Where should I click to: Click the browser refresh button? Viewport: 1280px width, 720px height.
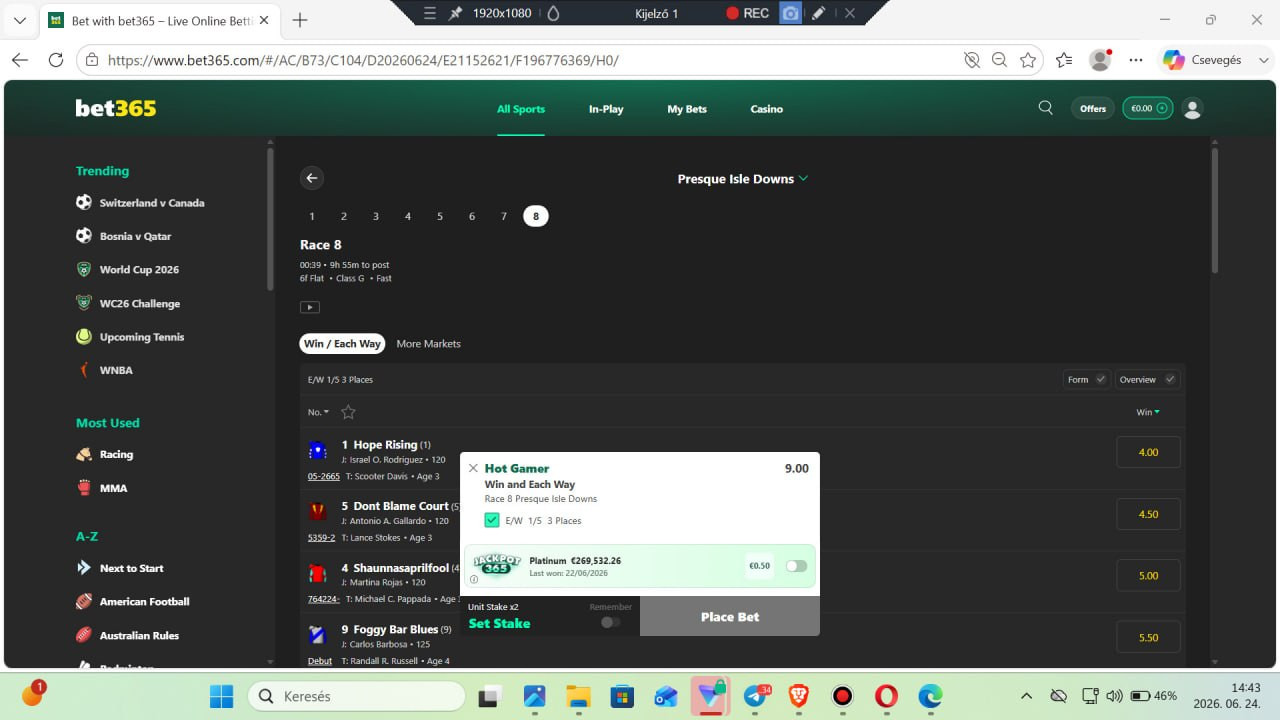pyautogui.click(x=56, y=60)
